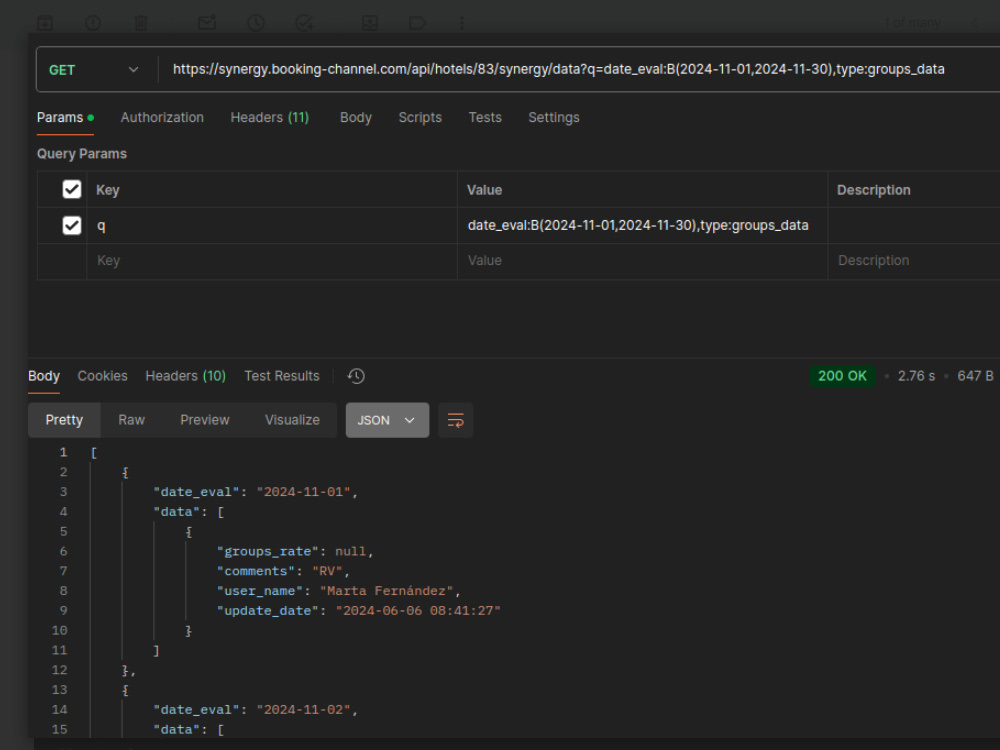Open the response history clock icon
This screenshot has width=1000, height=750.
tap(356, 376)
